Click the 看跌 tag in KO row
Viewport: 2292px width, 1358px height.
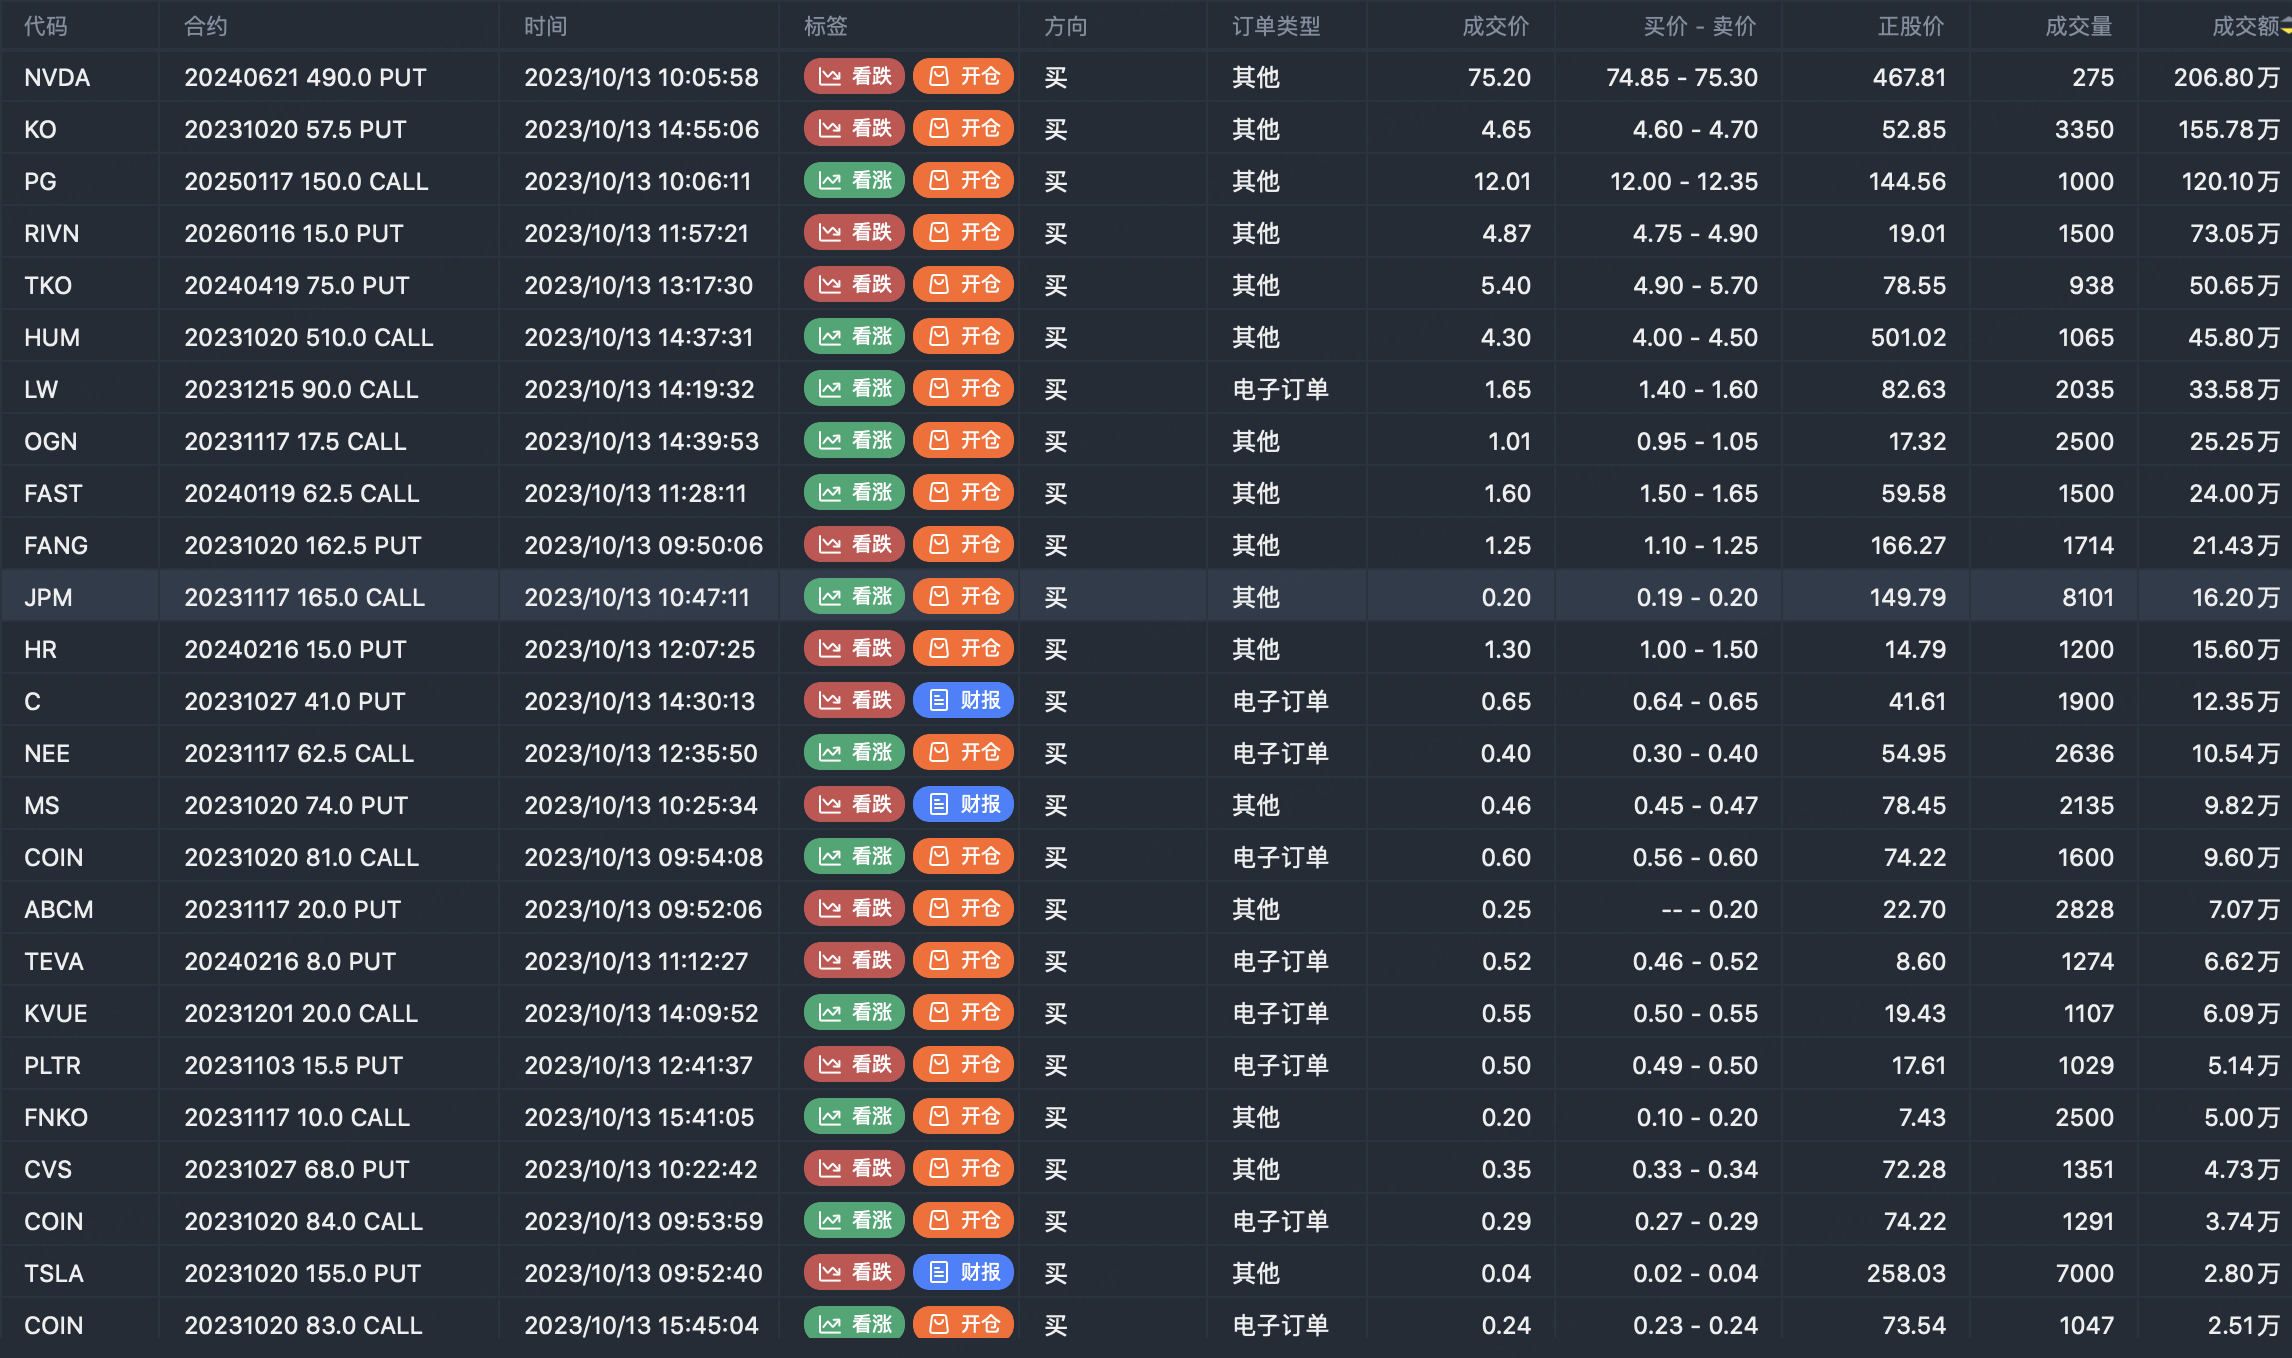tap(854, 128)
